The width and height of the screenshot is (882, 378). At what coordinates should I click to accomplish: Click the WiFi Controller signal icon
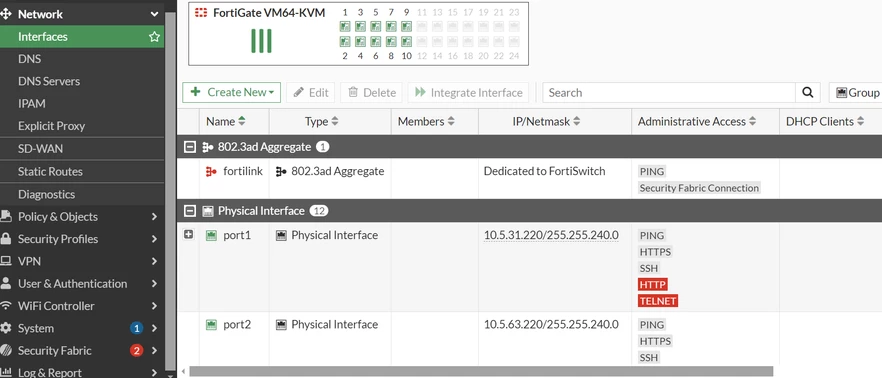pyautogui.click(x=6, y=305)
